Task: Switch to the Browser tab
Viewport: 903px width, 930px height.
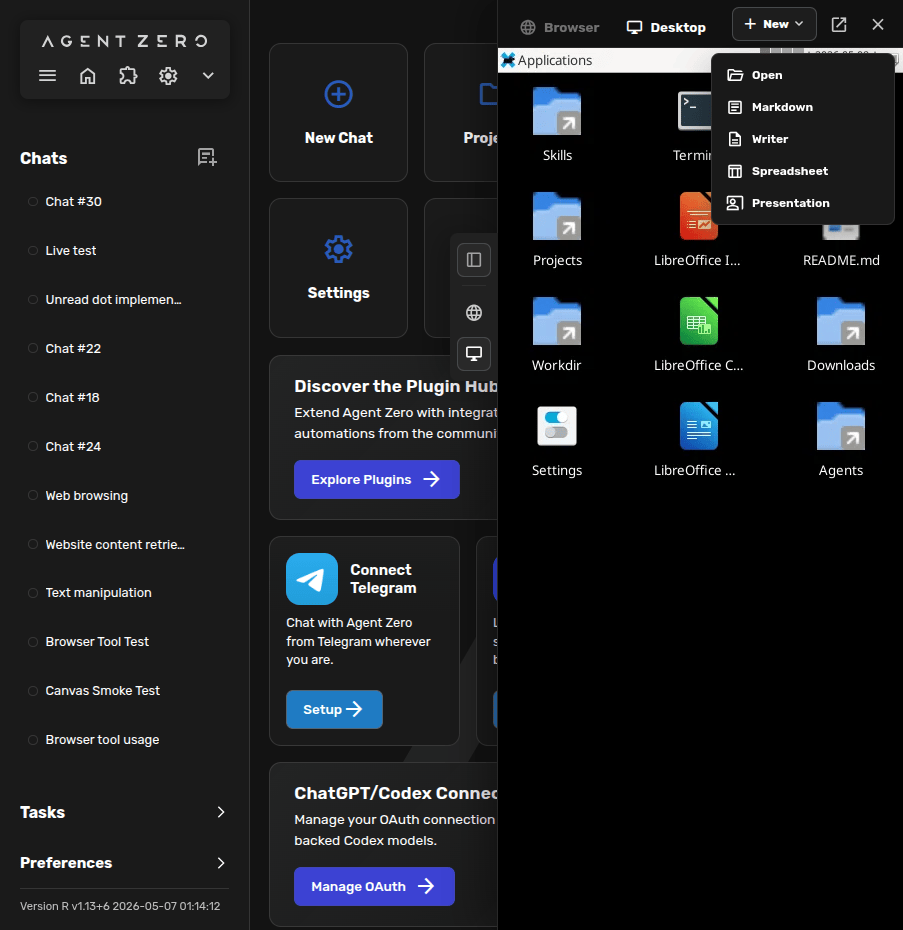Action: point(559,27)
